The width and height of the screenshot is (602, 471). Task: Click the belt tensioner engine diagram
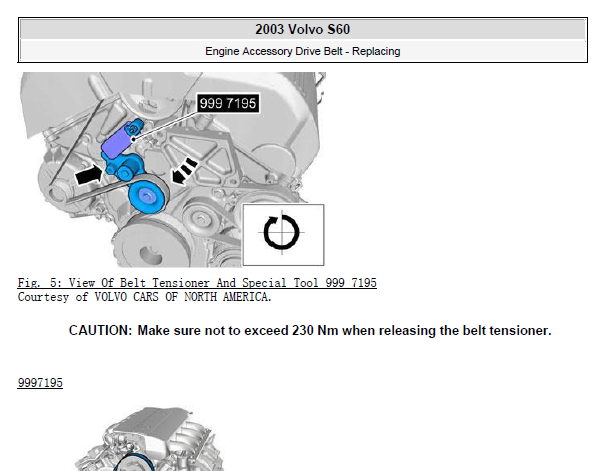pyautogui.click(x=172, y=169)
